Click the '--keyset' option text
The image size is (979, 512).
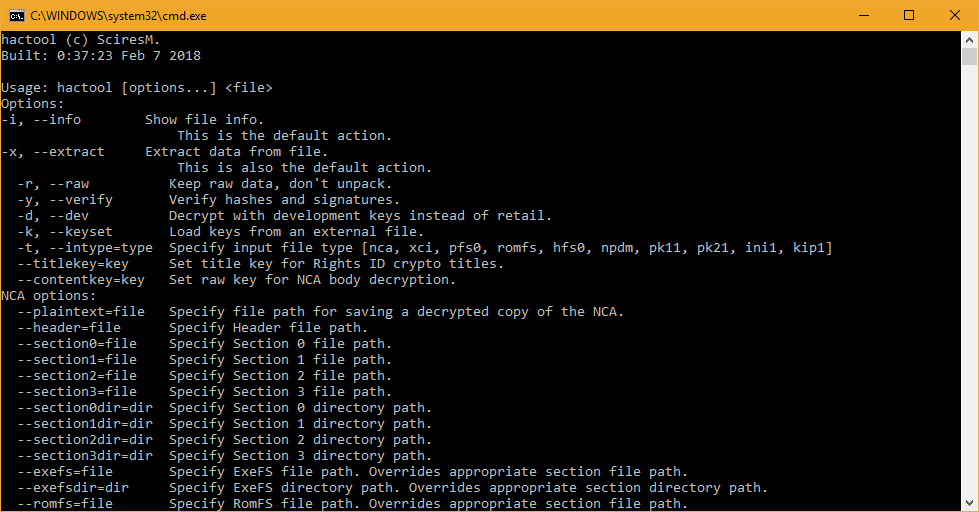coord(81,232)
